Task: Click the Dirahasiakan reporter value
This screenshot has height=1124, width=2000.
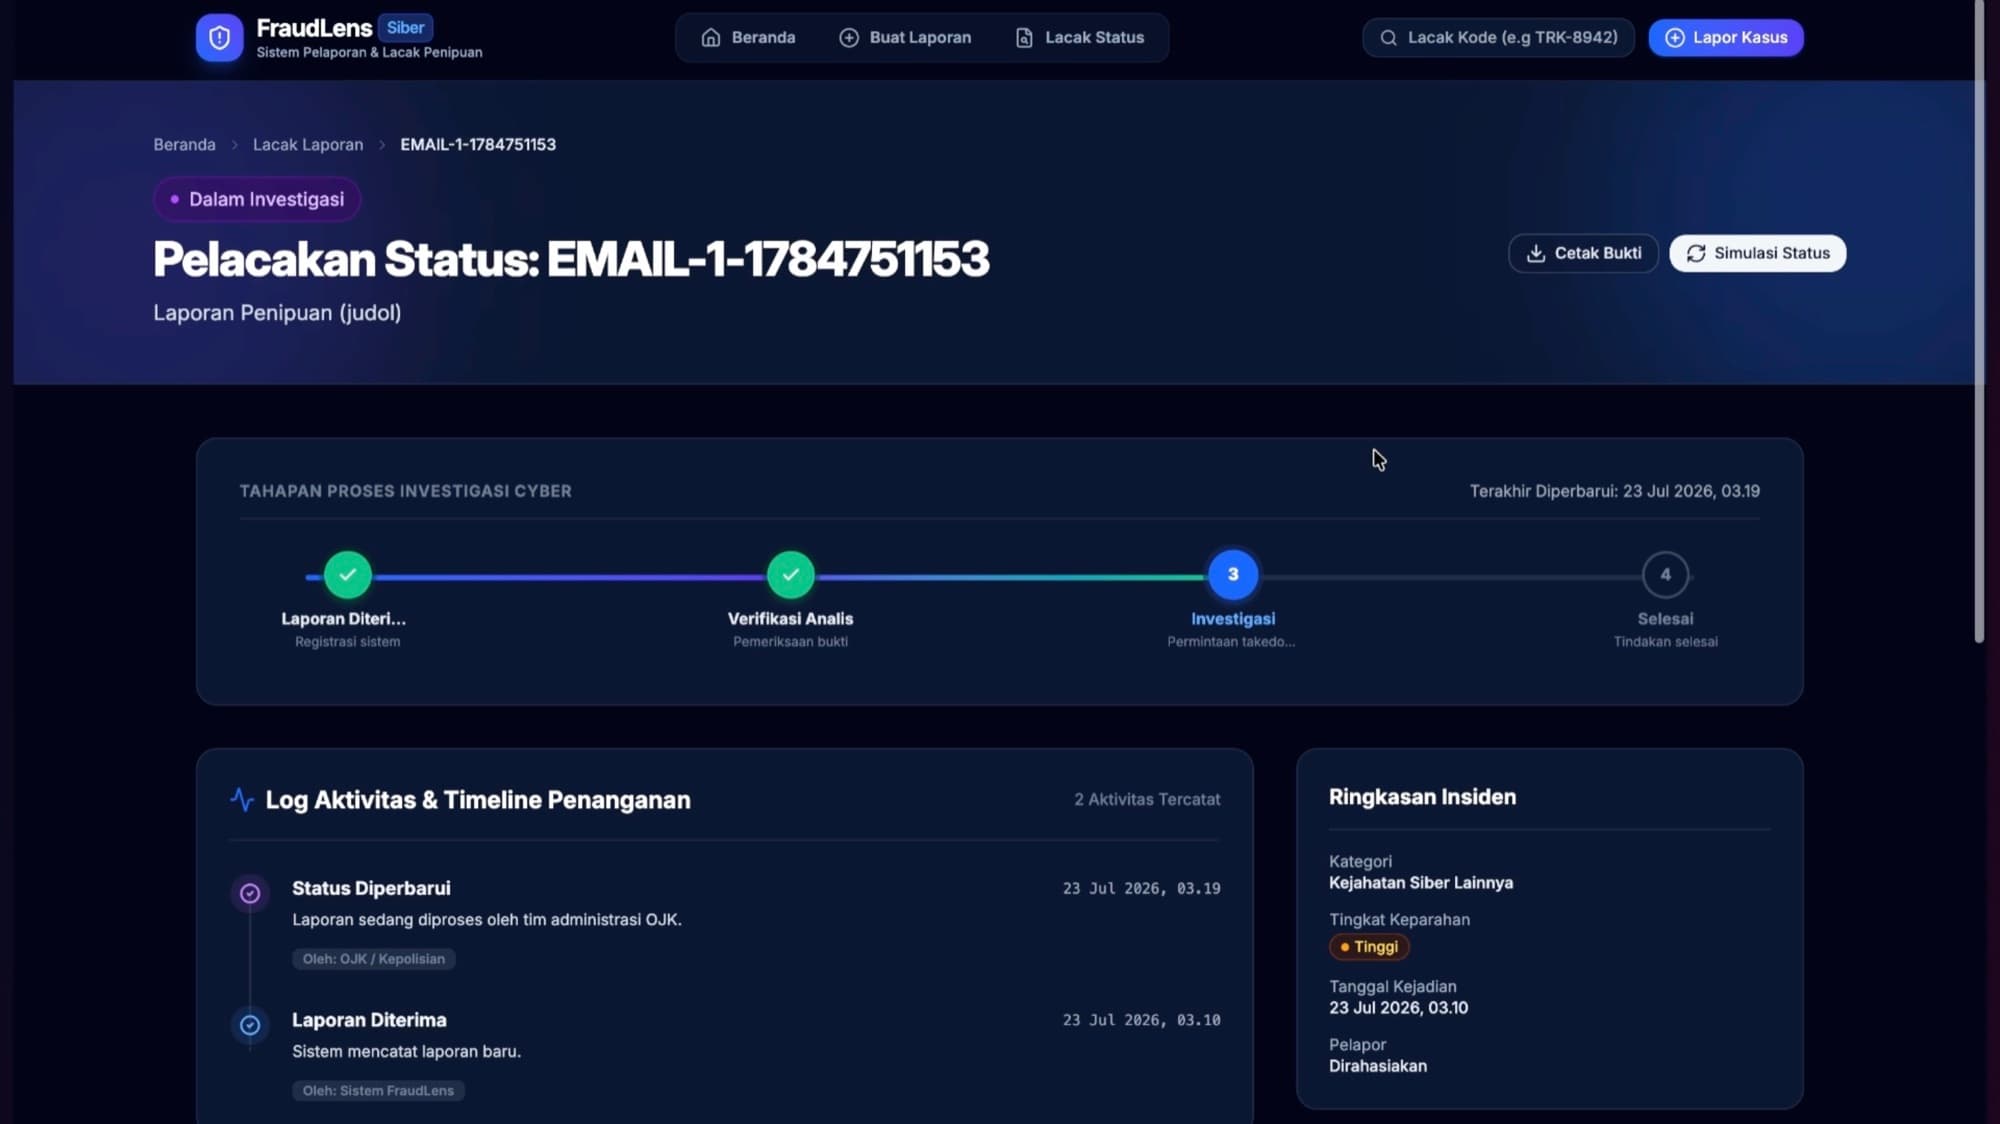Action: (x=1377, y=1067)
